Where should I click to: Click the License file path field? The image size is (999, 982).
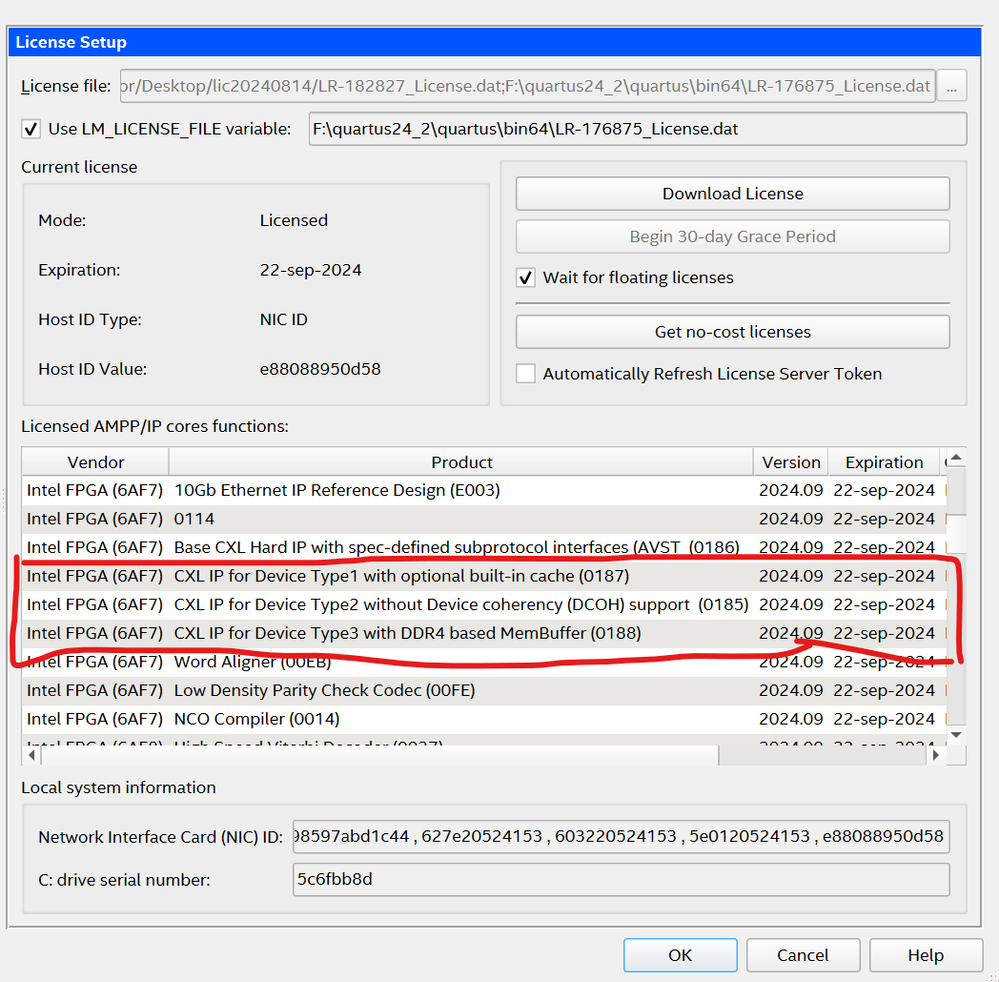[x=528, y=86]
